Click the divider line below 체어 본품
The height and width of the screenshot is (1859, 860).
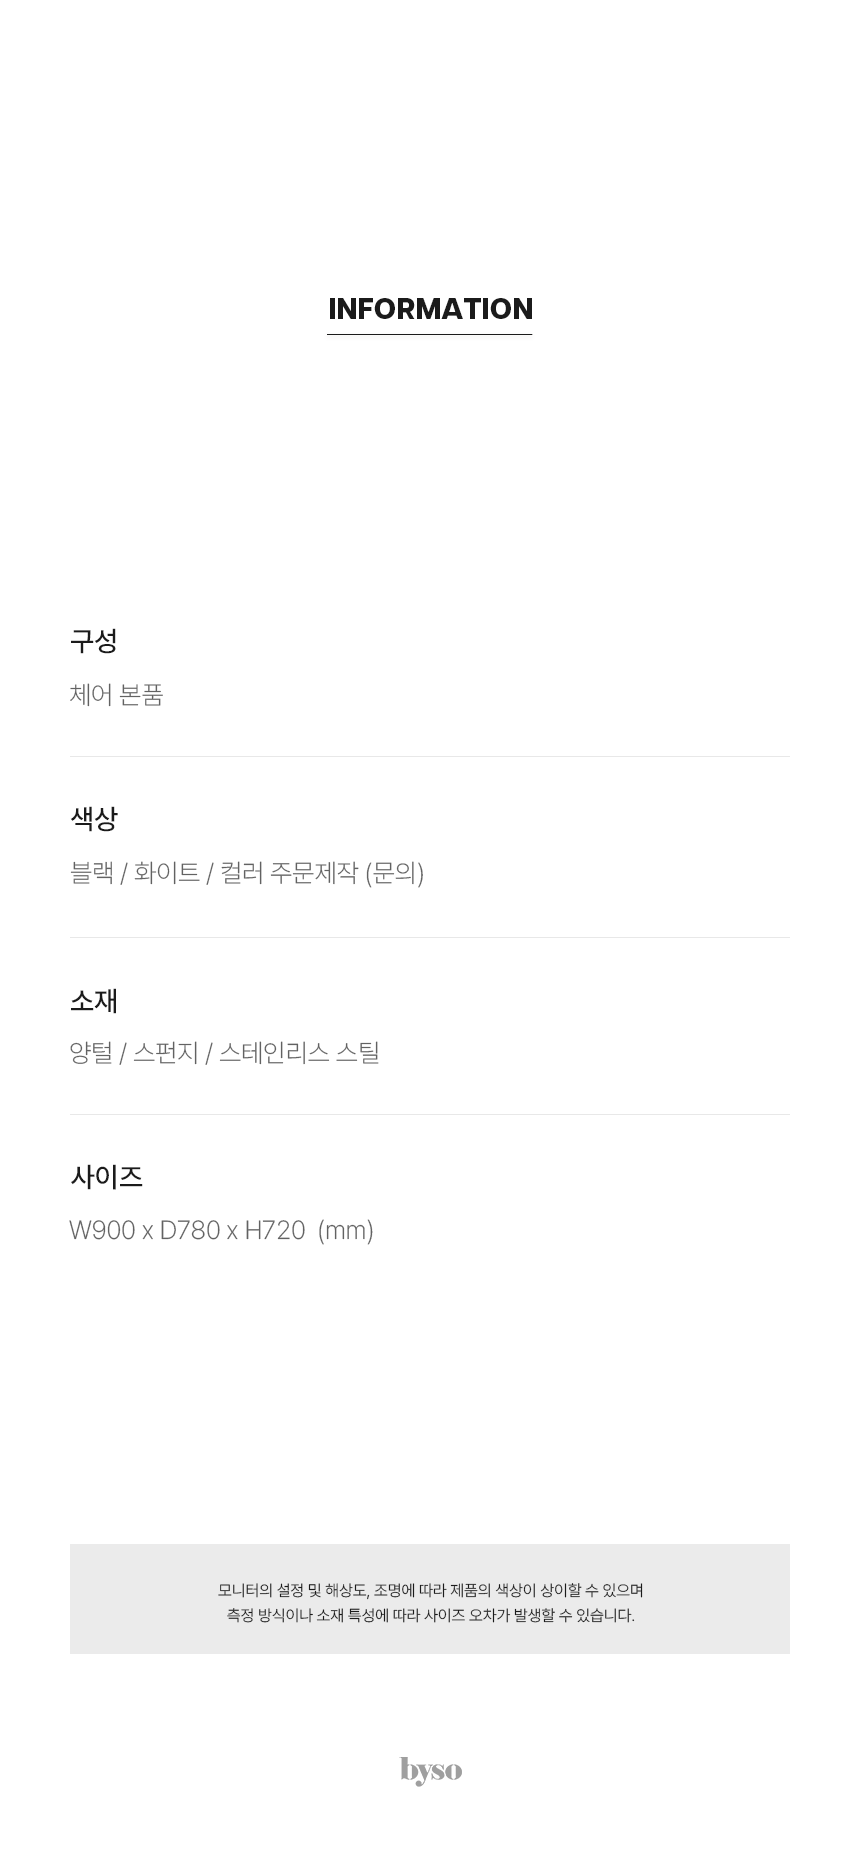[430, 757]
